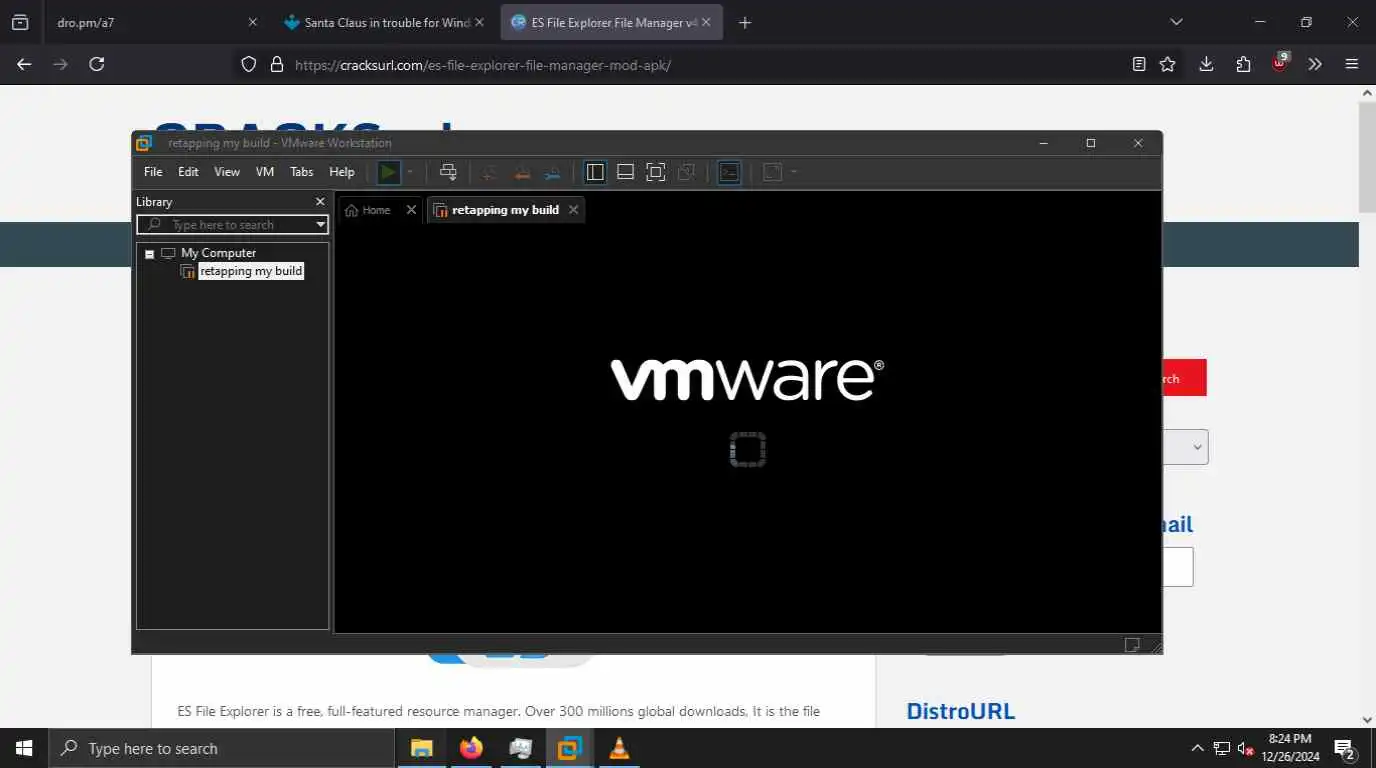Screen dimensions: 1376x768
Task: Click the red extension icon with badge
Action: tap(1279, 63)
